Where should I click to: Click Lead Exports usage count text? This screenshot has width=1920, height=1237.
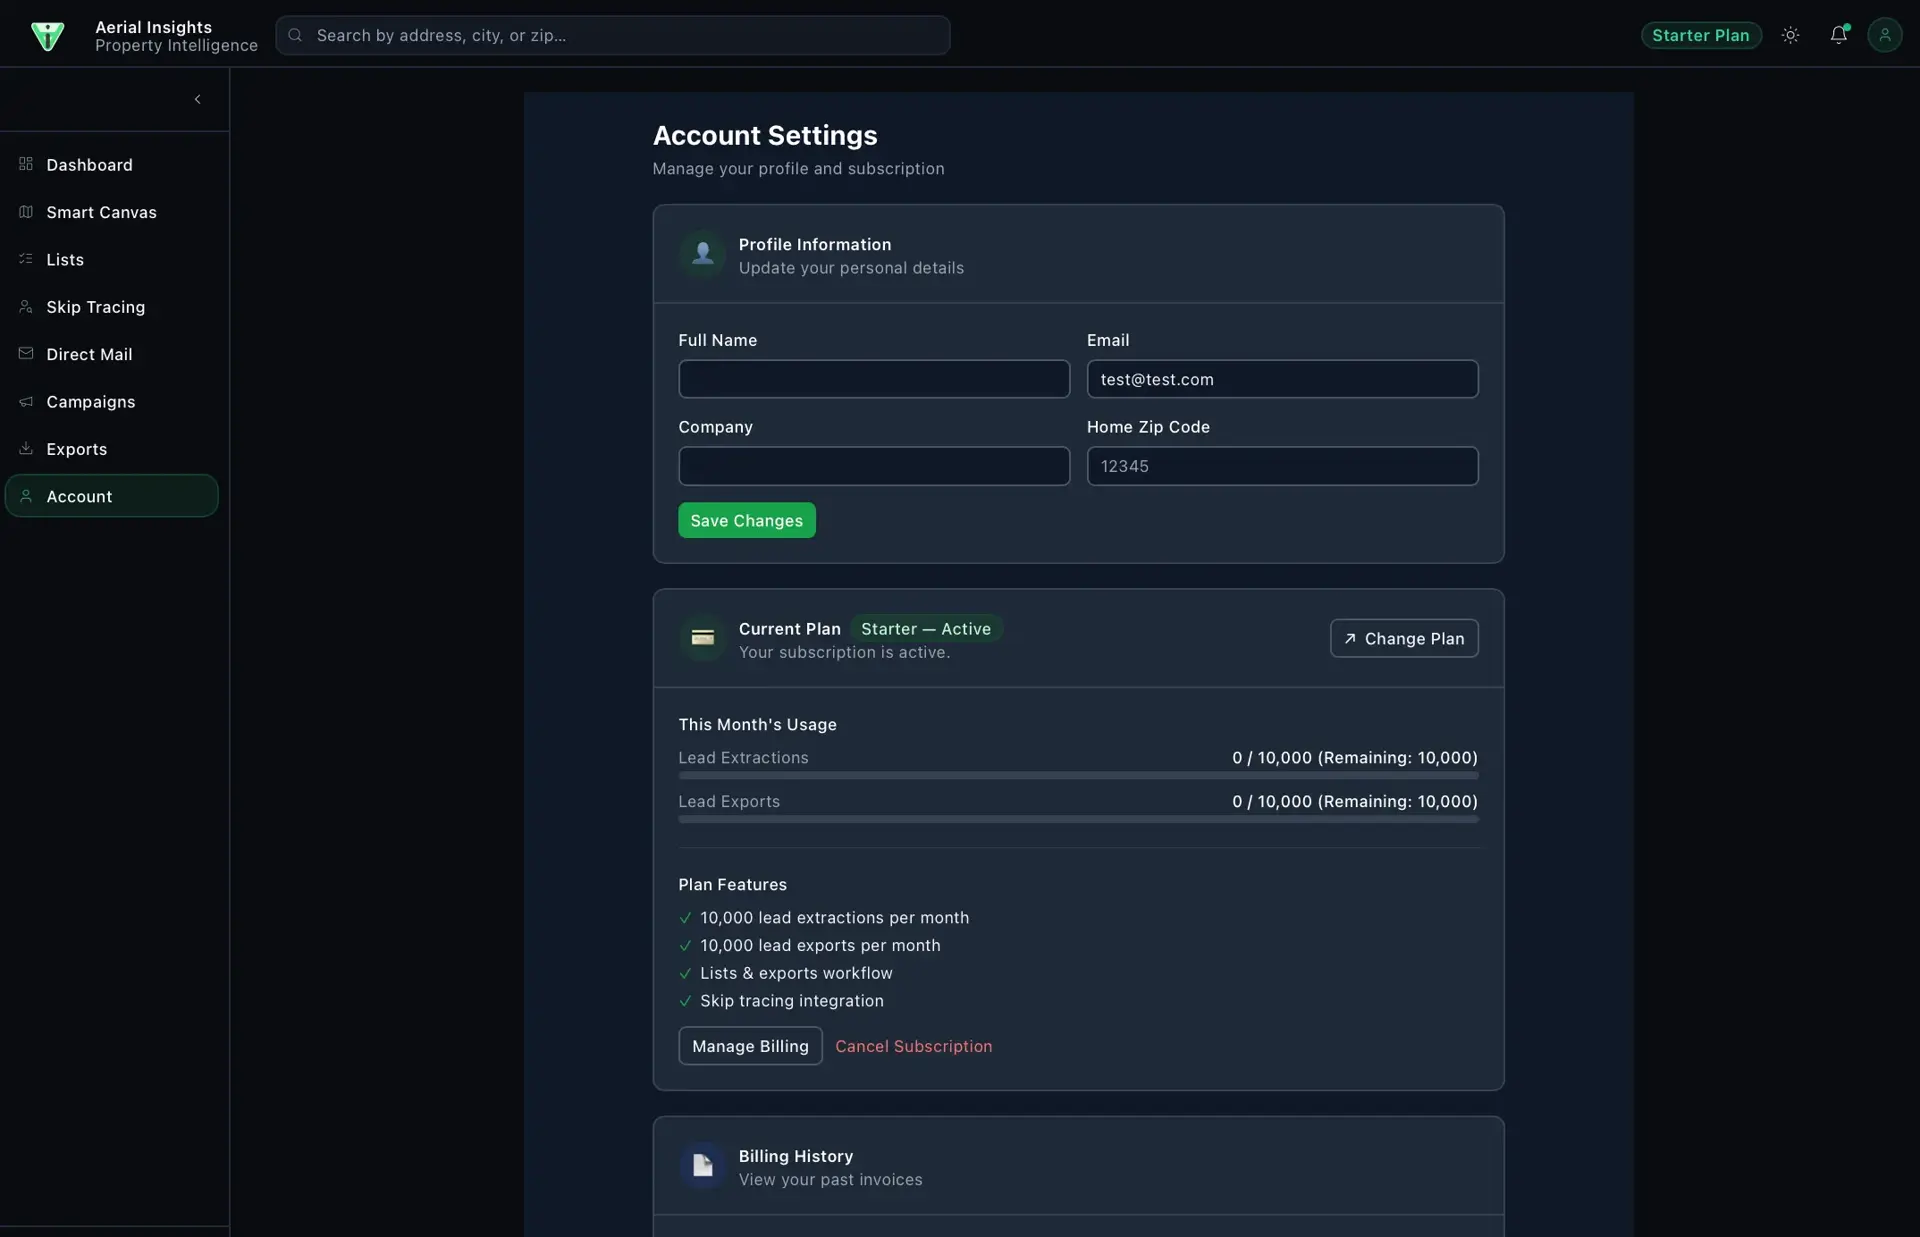click(x=1355, y=801)
